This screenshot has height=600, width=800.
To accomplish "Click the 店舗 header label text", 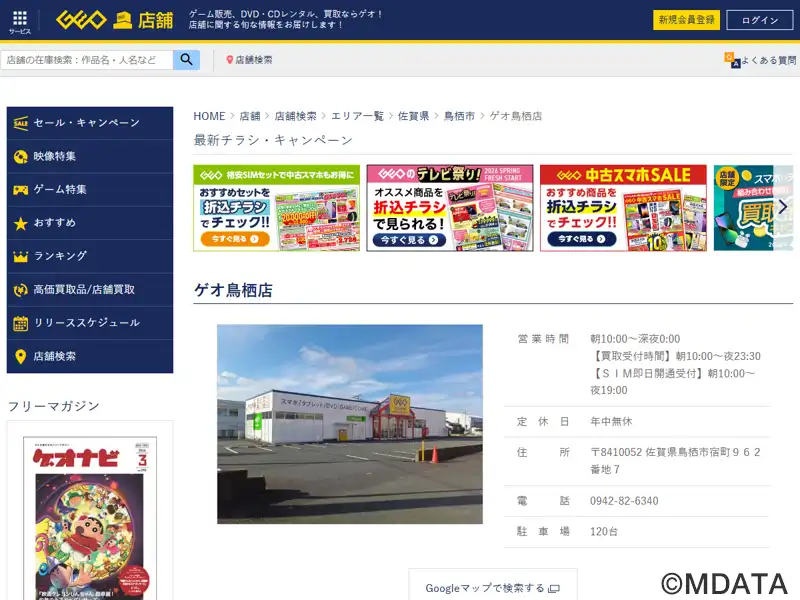I will point(156,20).
